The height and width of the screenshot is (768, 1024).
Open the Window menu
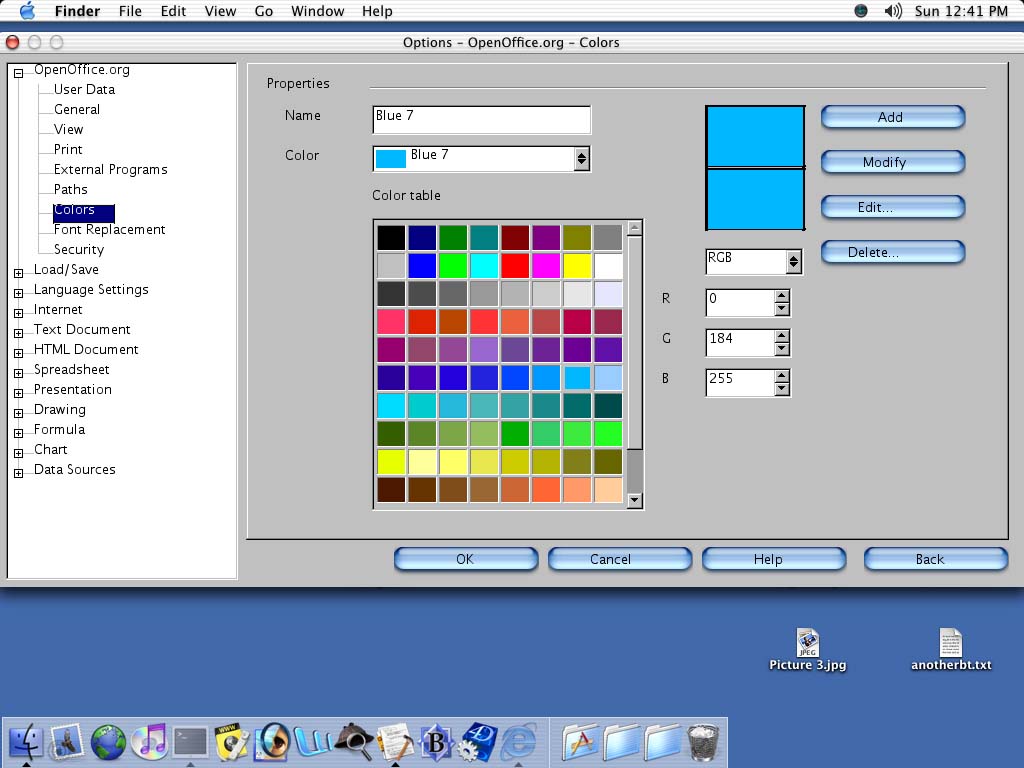[x=317, y=11]
